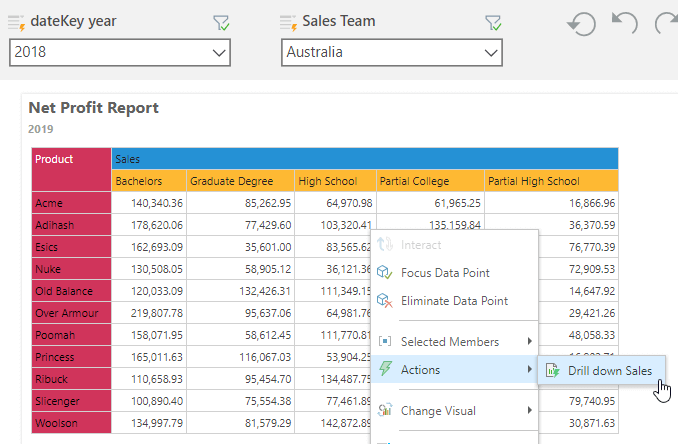Choose Eliminate Data Point menu entry
The width and height of the screenshot is (678, 444).
[x=454, y=301]
